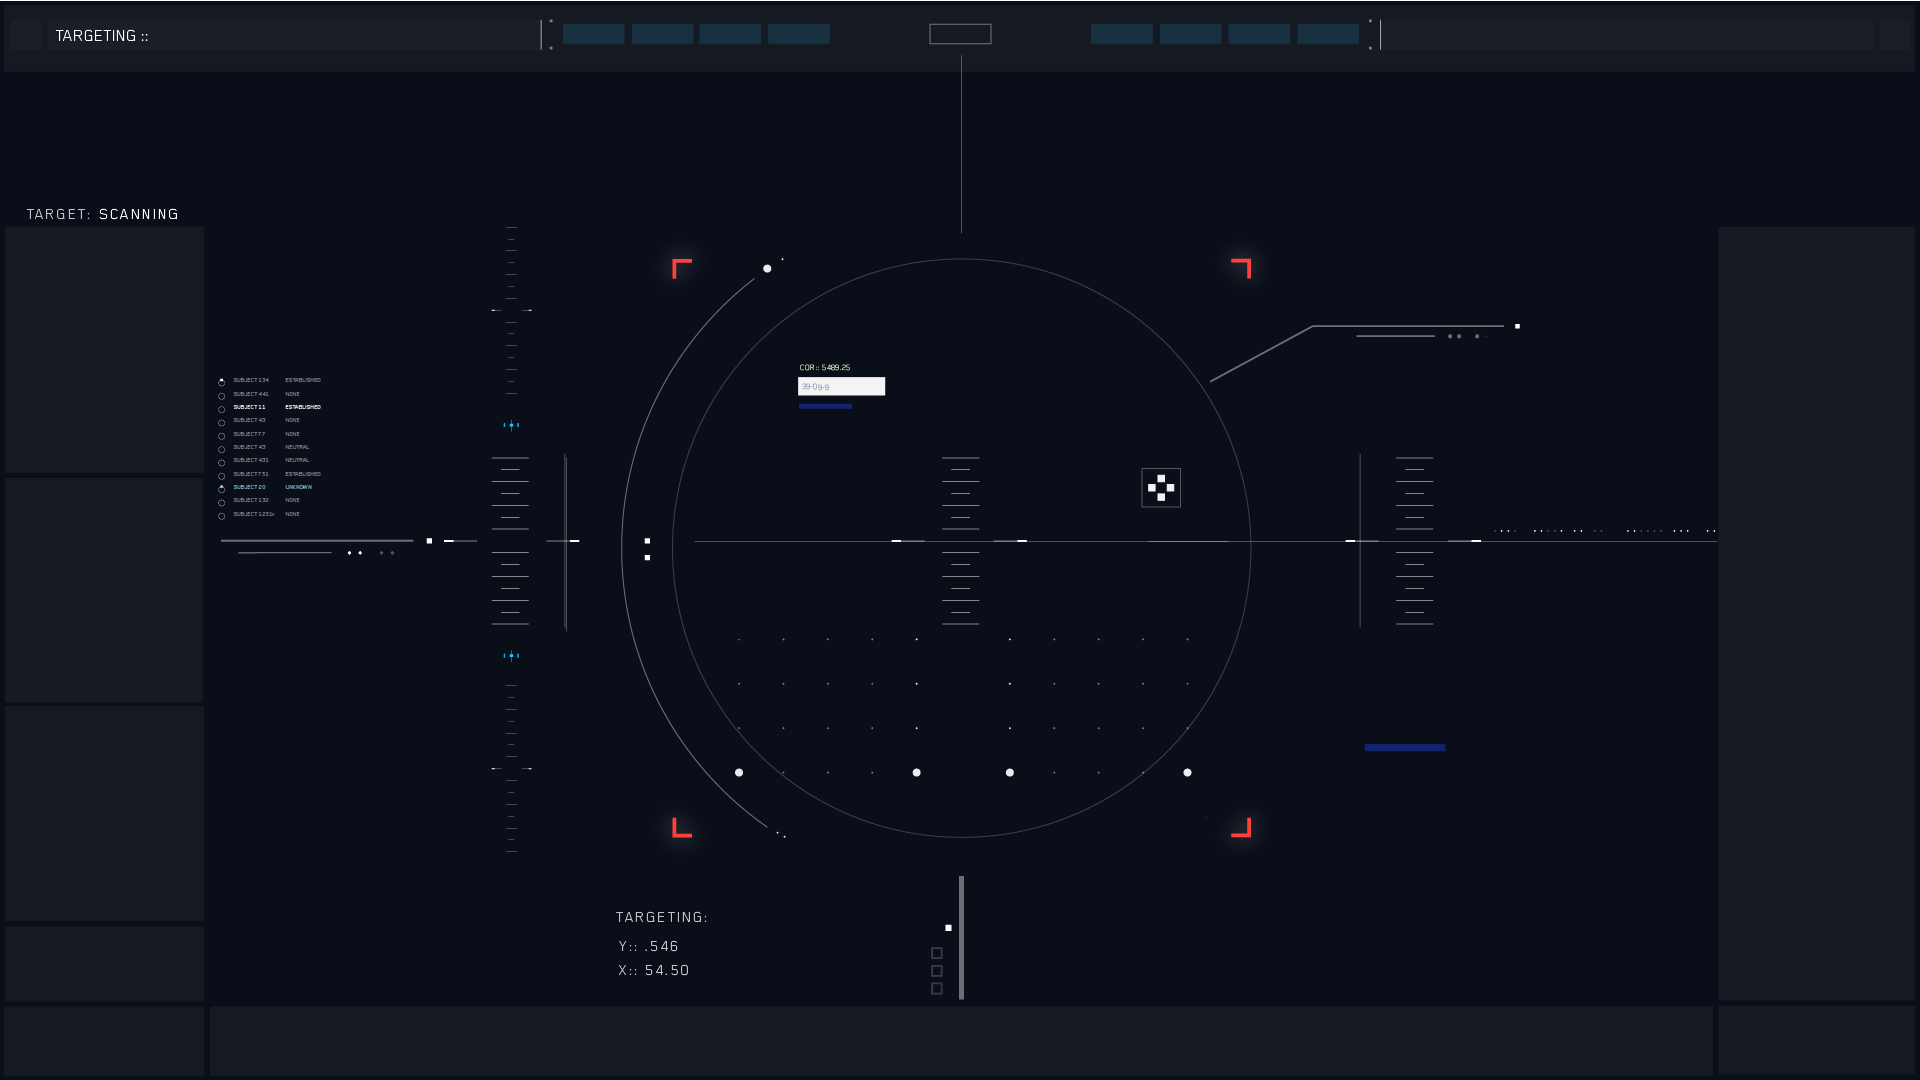Click the TARGET: SCANNING status label
1920x1080 pixels.
pos(103,214)
